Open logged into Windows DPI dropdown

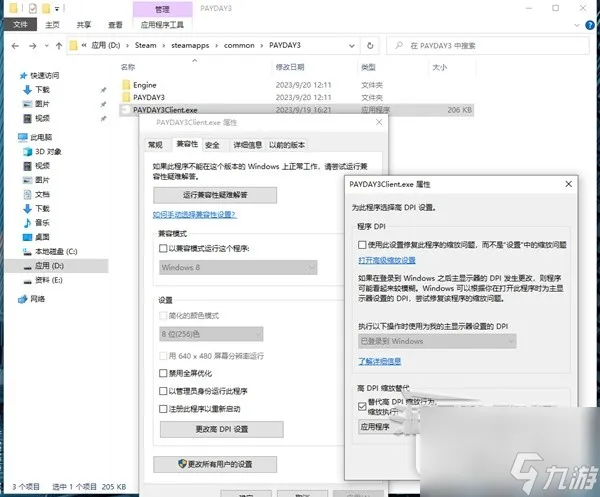coord(437,341)
